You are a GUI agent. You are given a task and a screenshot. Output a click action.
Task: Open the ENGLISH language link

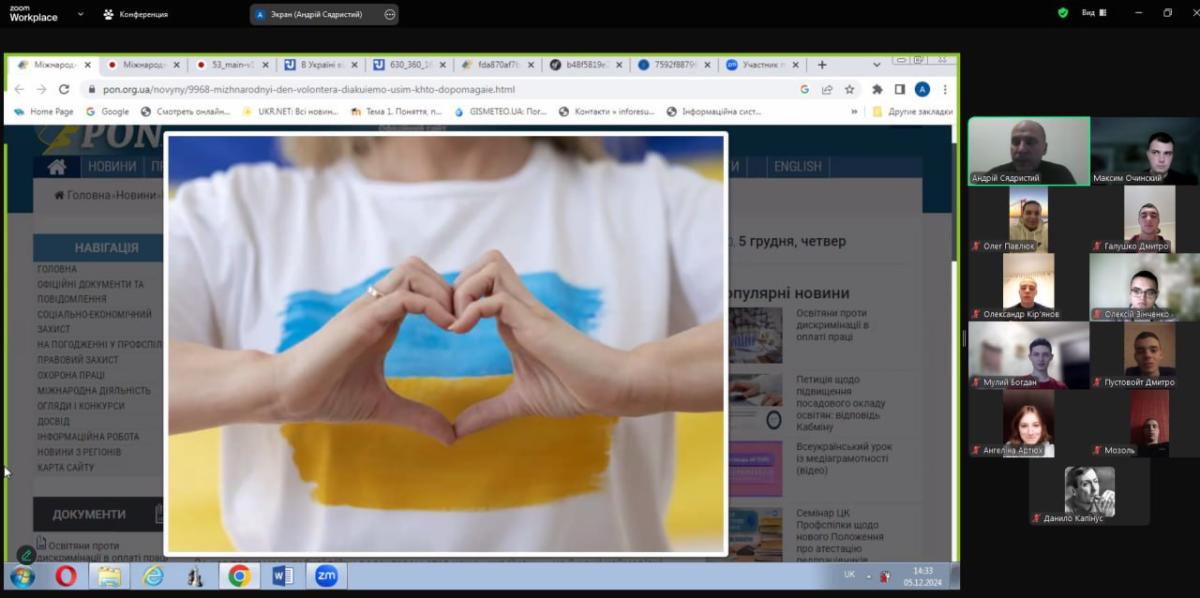coord(797,166)
